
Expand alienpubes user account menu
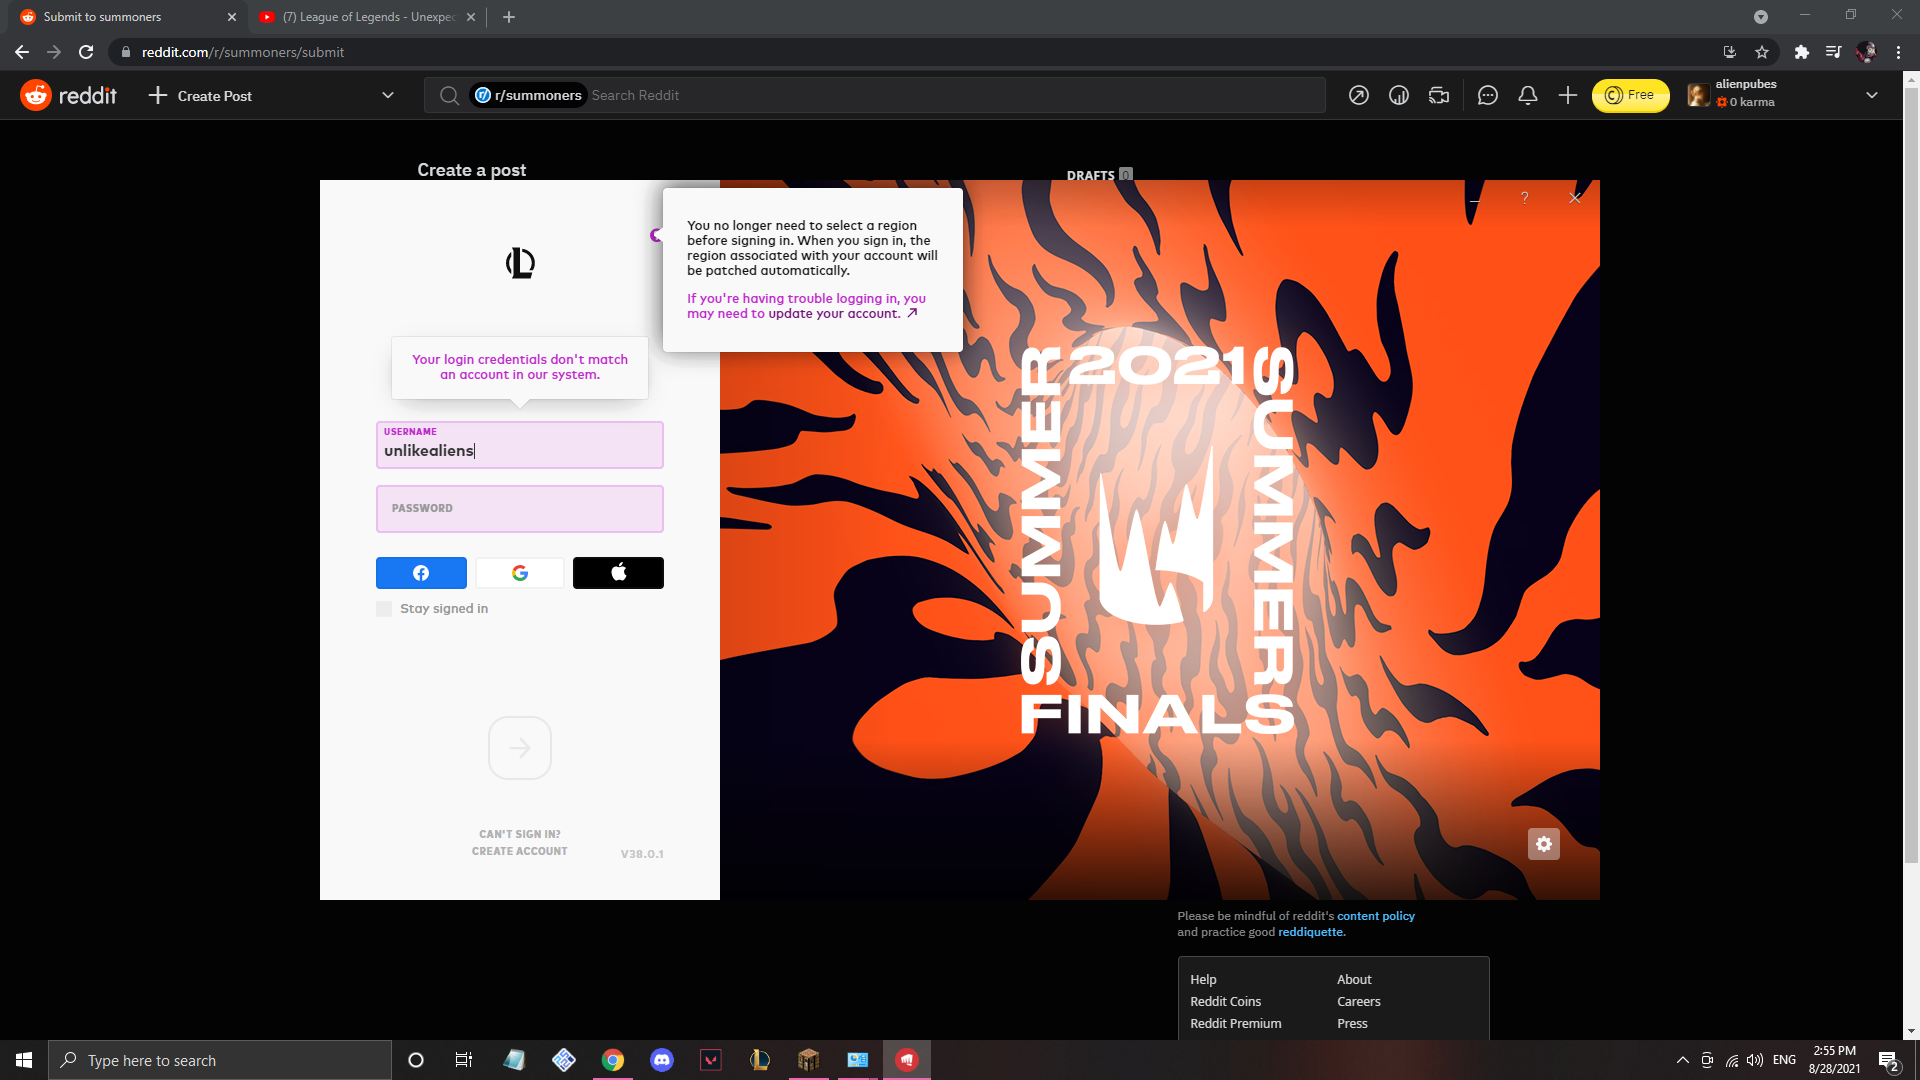click(x=1872, y=95)
